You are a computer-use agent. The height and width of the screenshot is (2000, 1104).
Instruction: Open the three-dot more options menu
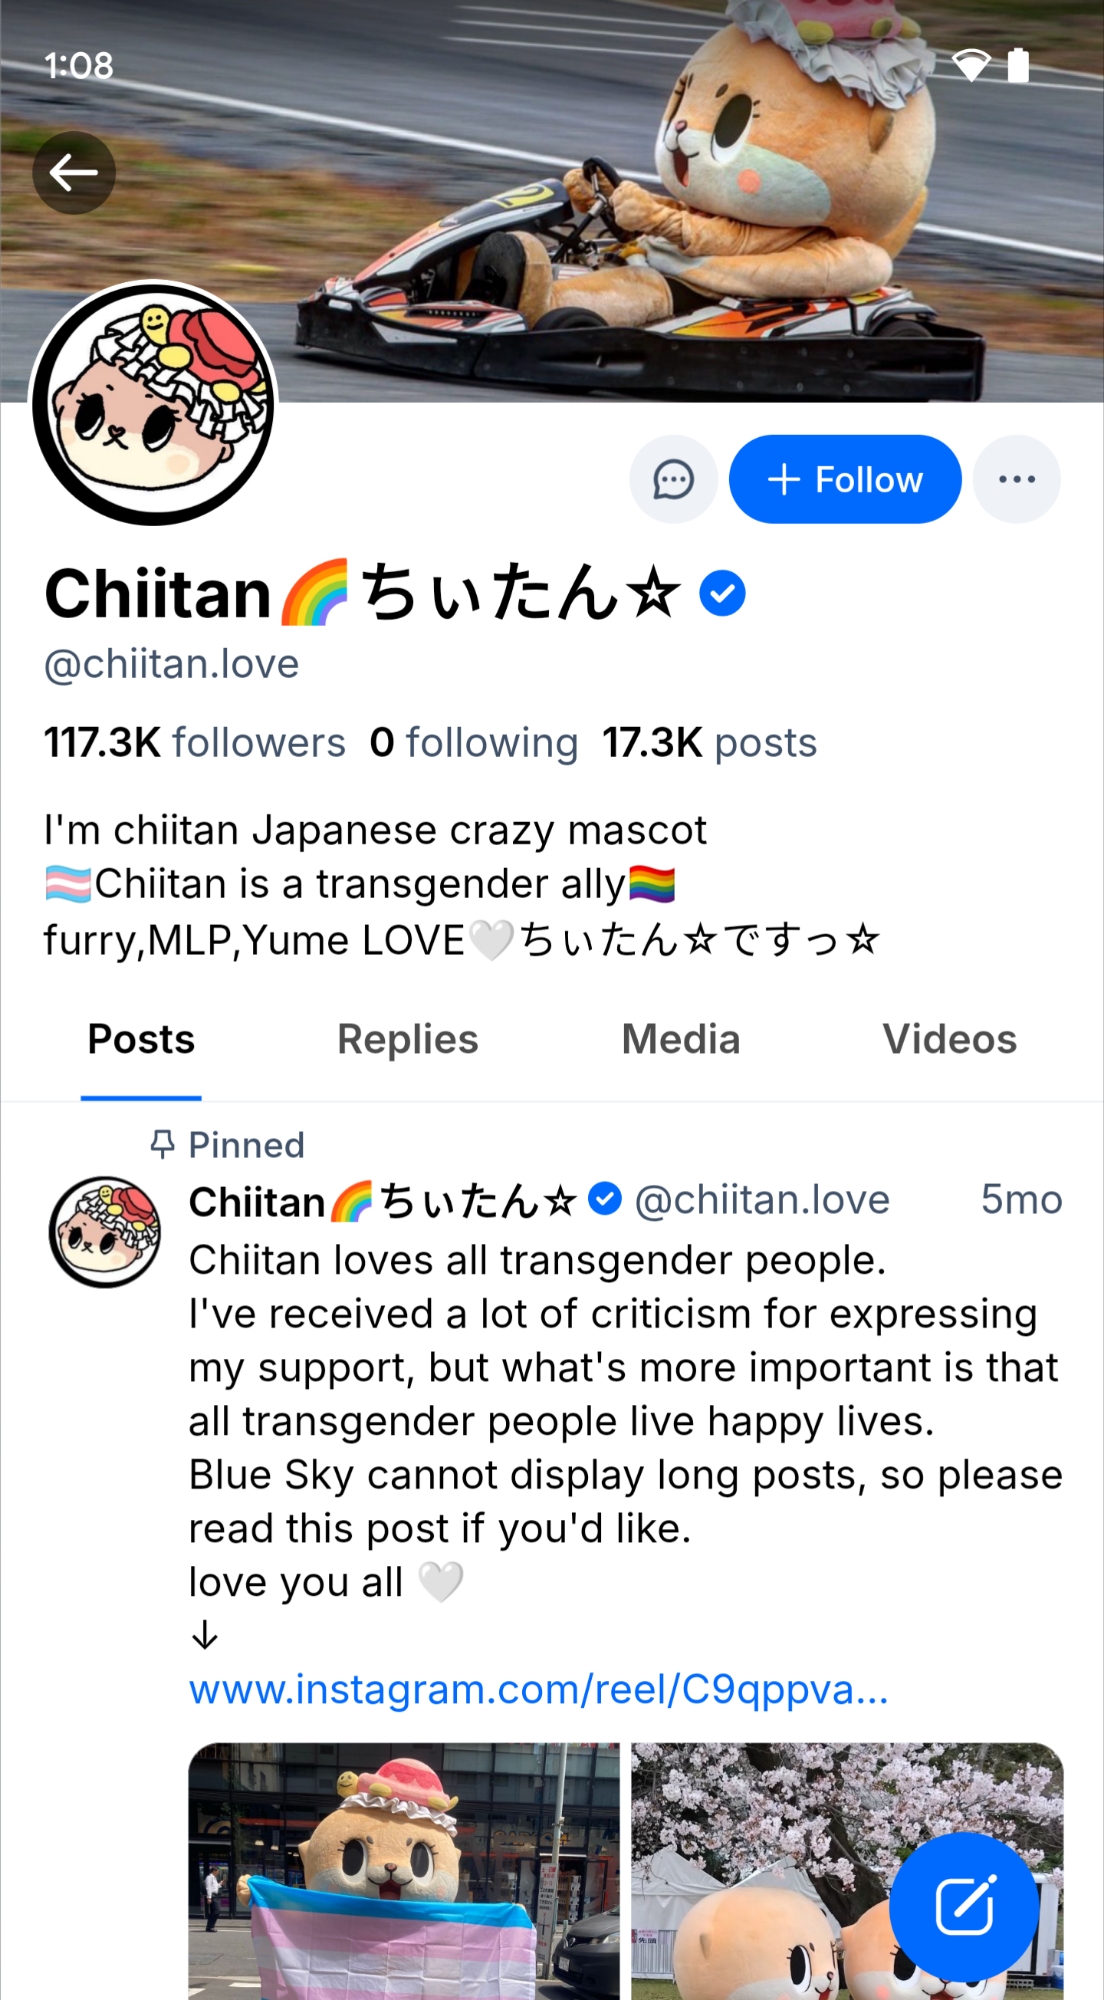tap(1016, 480)
